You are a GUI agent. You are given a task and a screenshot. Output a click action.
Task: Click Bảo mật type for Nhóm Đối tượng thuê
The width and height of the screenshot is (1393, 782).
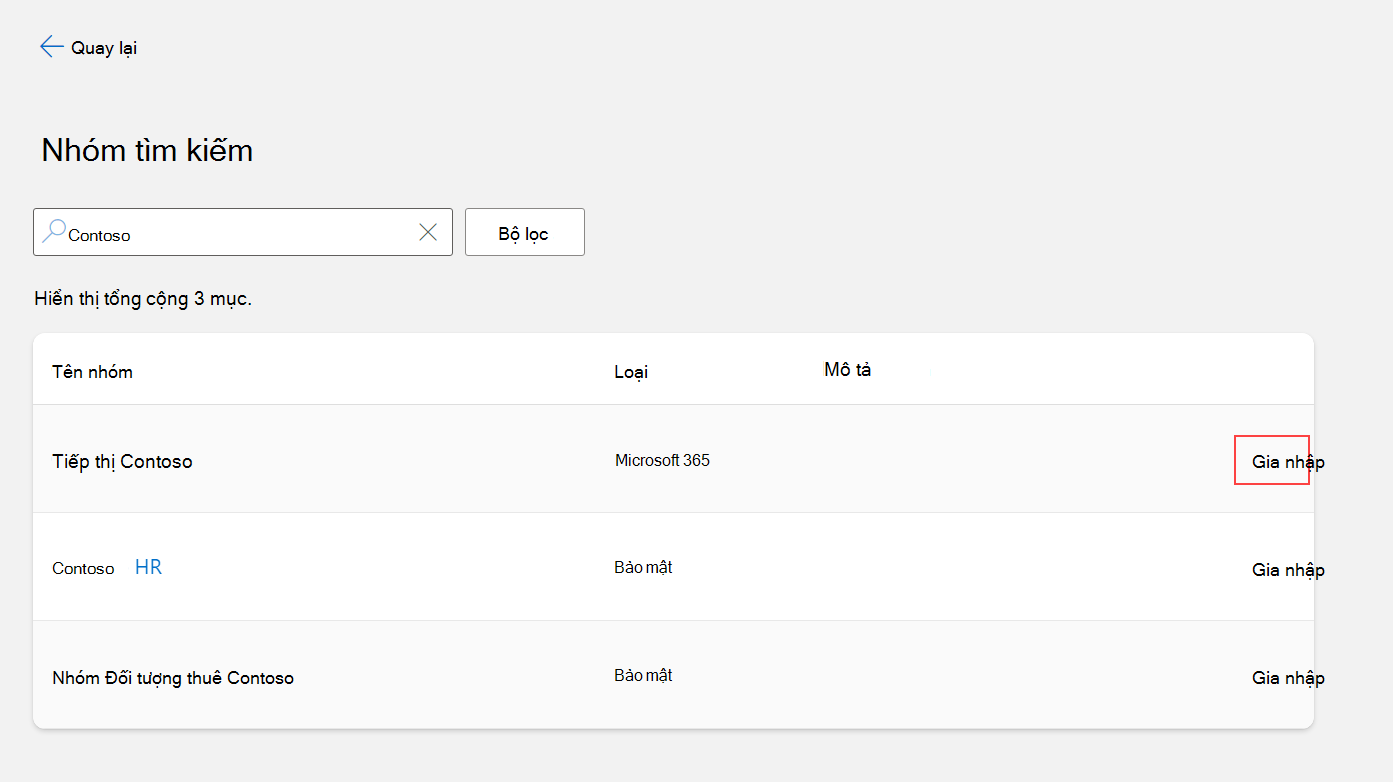coord(643,676)
